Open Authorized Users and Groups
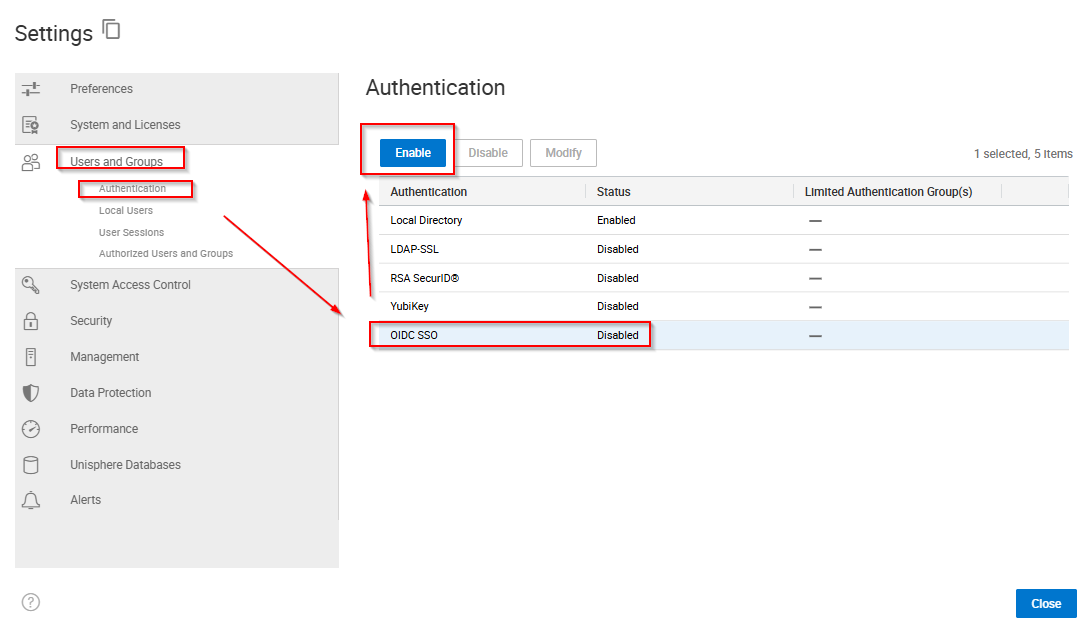Image resolution: width=1085 pixels, height=633 pixels. 165,254
